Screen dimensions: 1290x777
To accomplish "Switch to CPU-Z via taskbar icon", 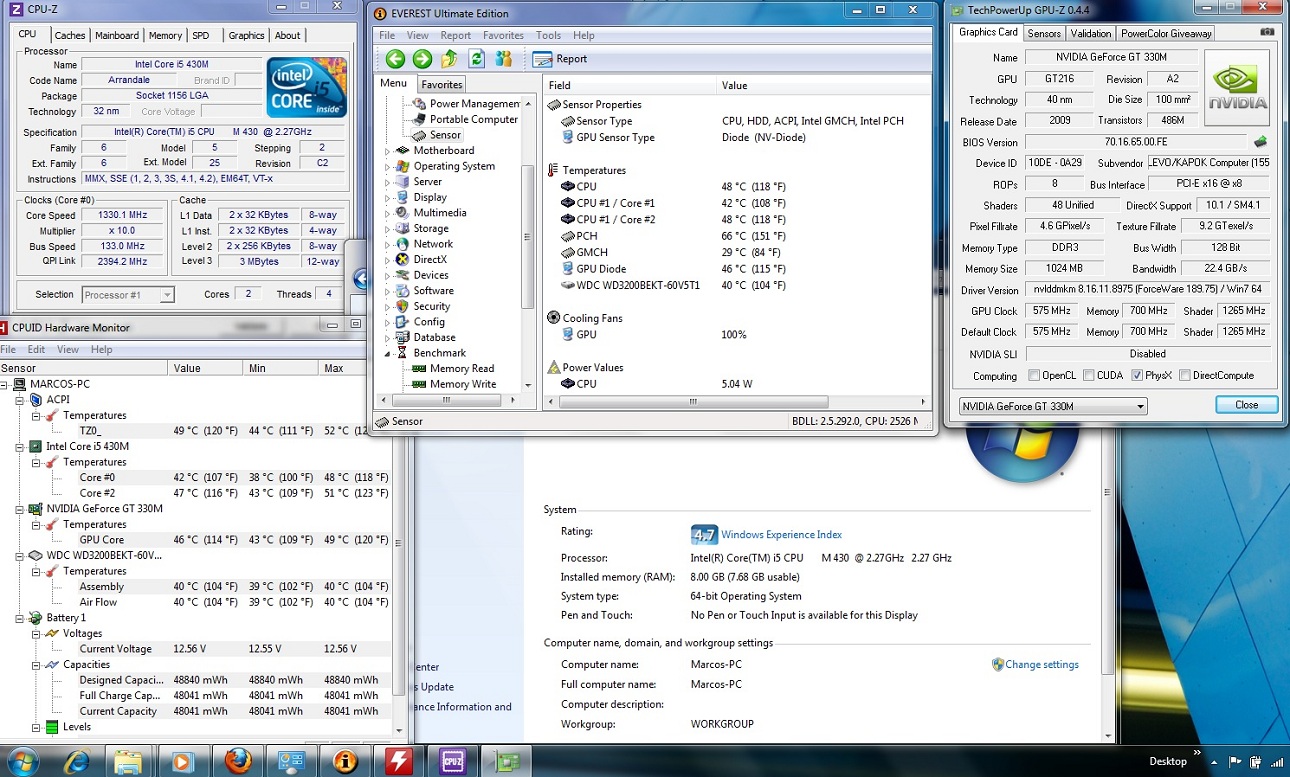I will click(453, 762).
